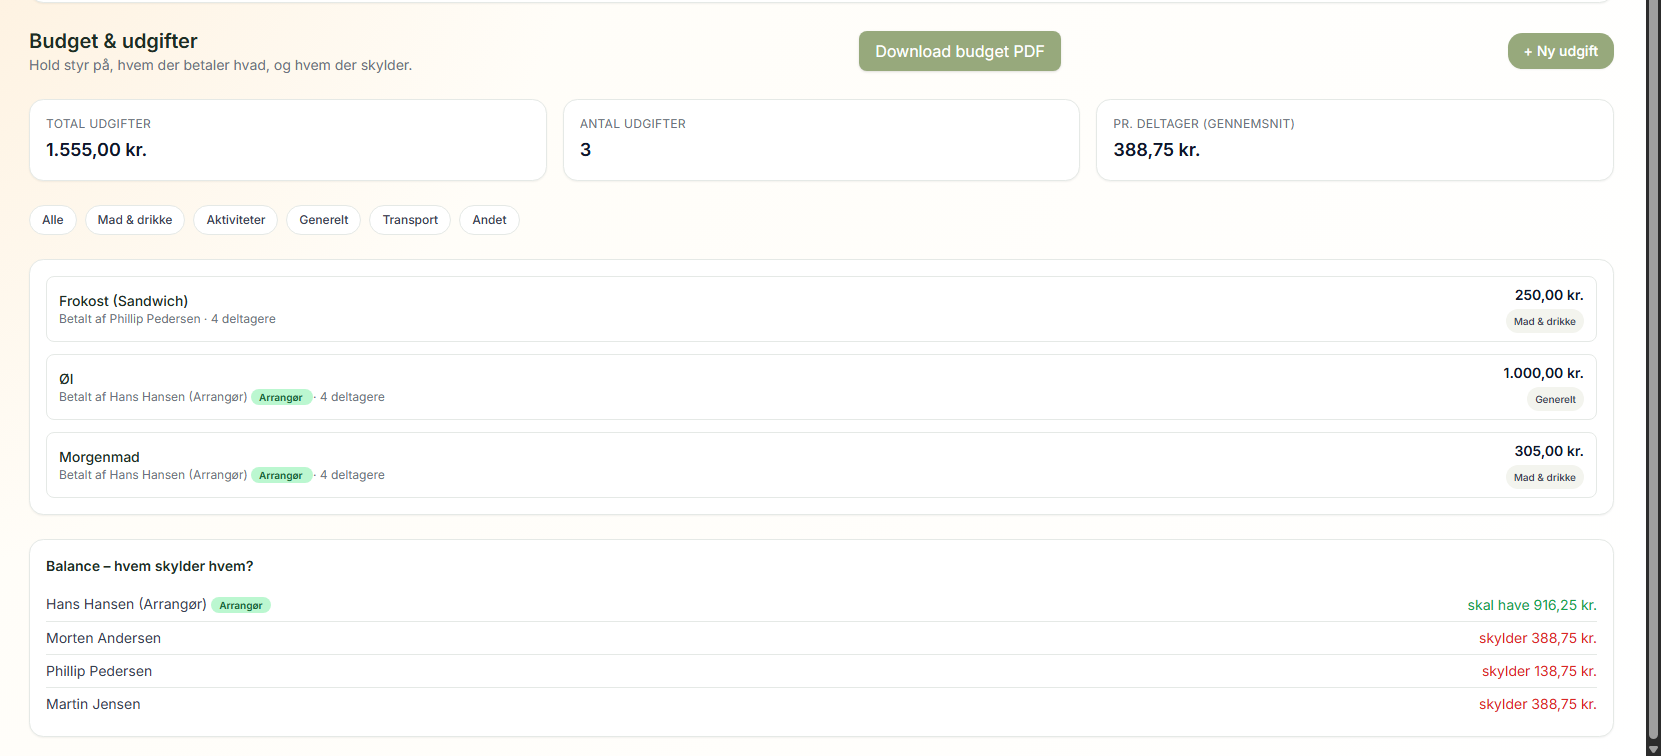The height and width of the screenshot is (756, 1661).
Task: Select Phillip Pedersen's balance row
Action: 820,671
